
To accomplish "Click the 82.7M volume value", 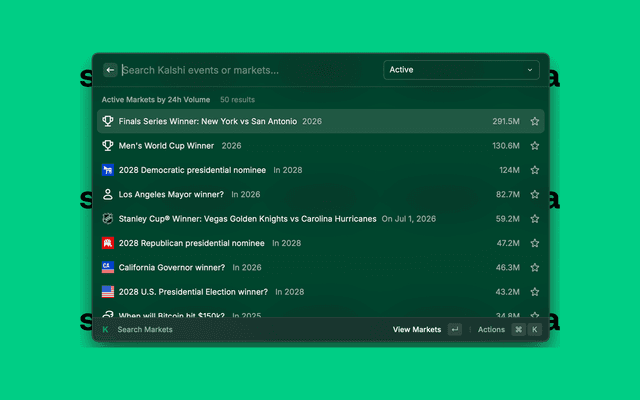I will coord(508,194).
